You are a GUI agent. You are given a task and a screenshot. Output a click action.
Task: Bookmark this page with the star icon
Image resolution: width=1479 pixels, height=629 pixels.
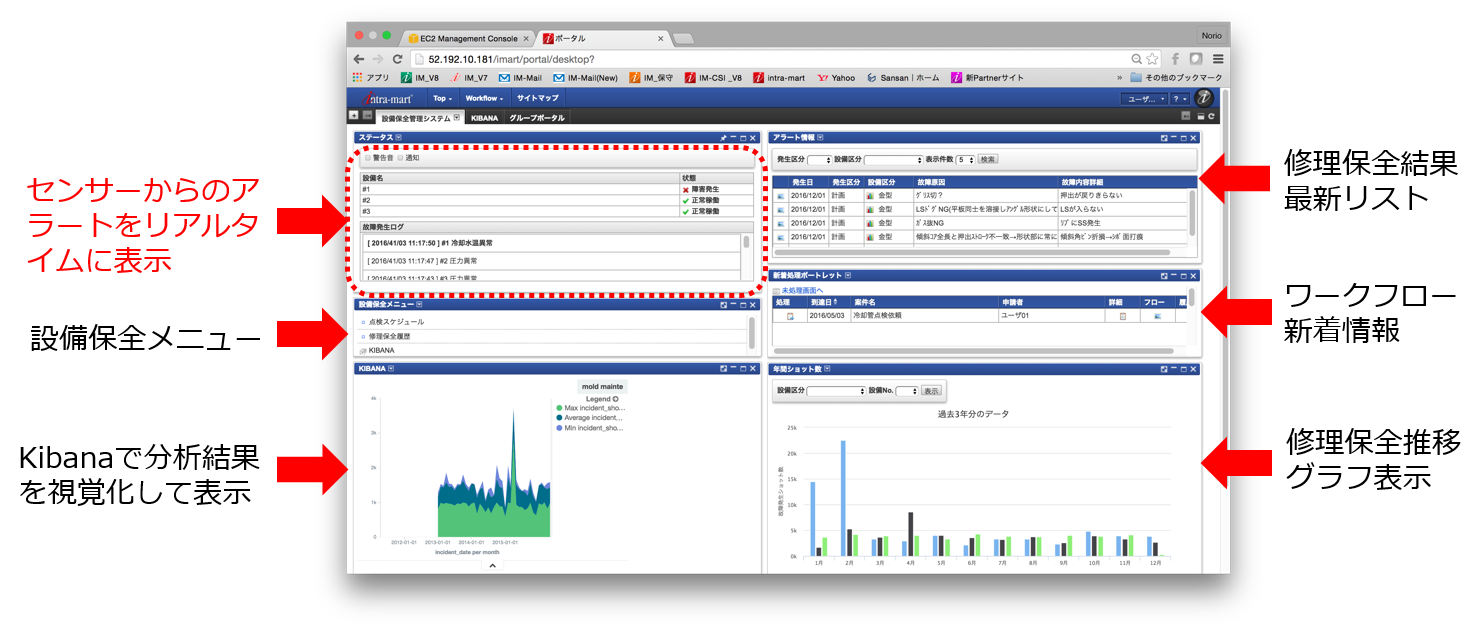[x=1153, y=59]
